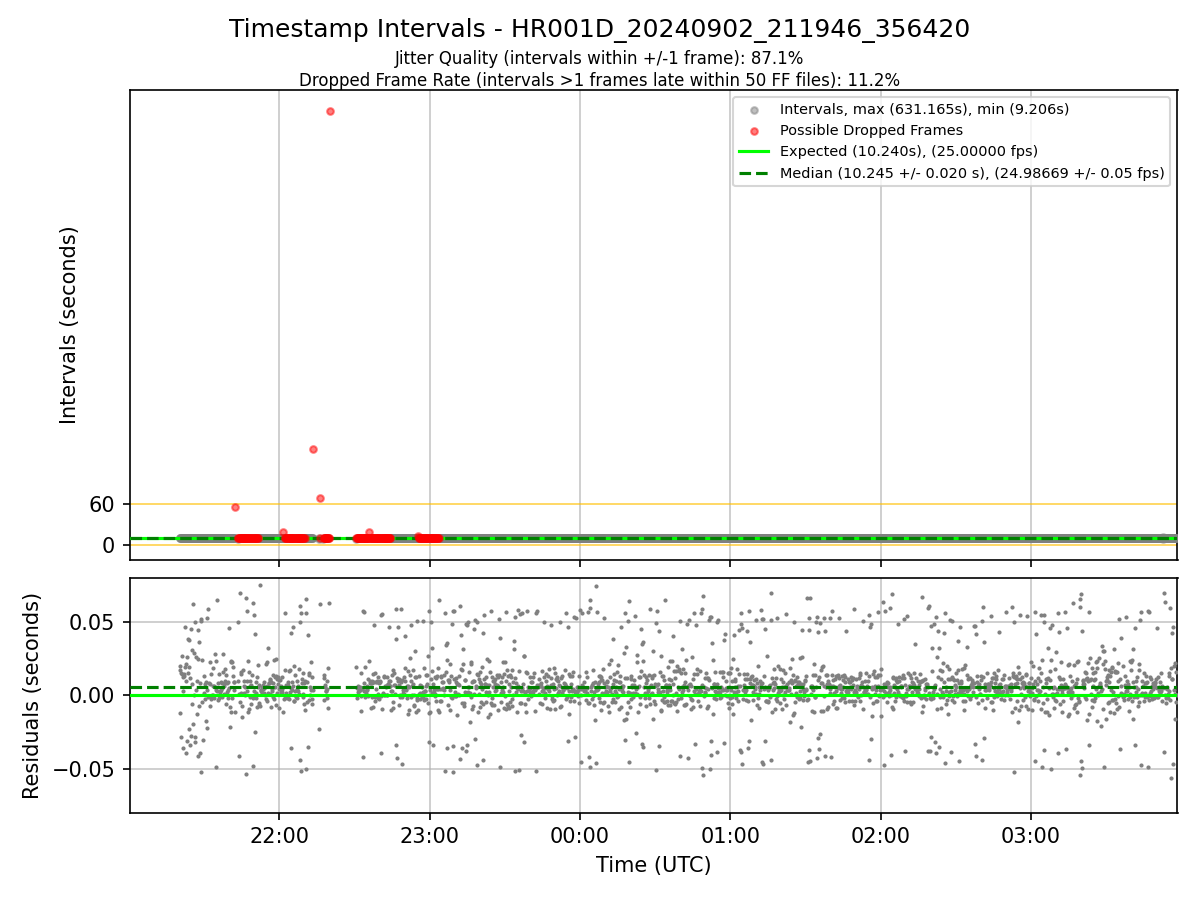Click the gray dot marker beside 'Intervals' legend
1200x900 pixels.
754,110
